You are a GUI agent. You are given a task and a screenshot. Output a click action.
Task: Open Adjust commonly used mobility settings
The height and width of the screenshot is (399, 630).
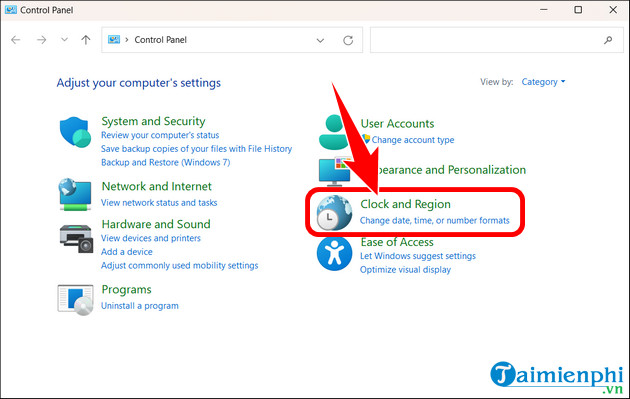point(180,266)
